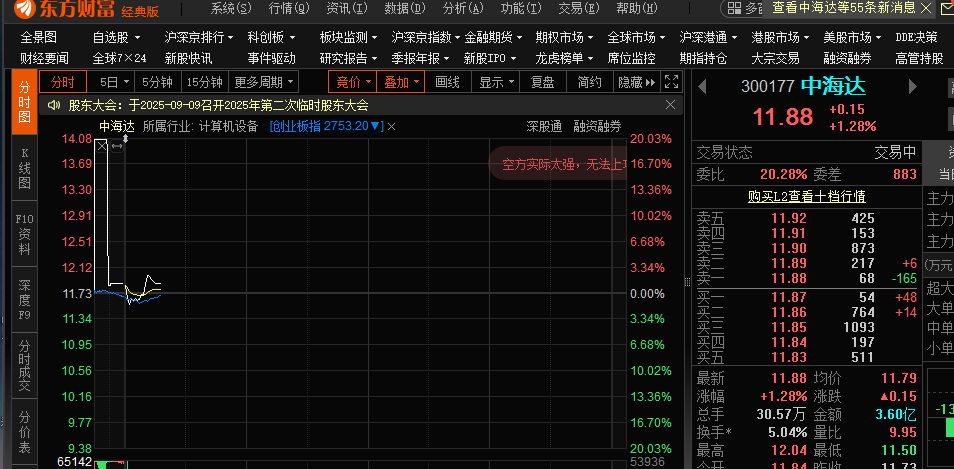
Task: Open the DDE决策 page
Action: pos(916,38)
